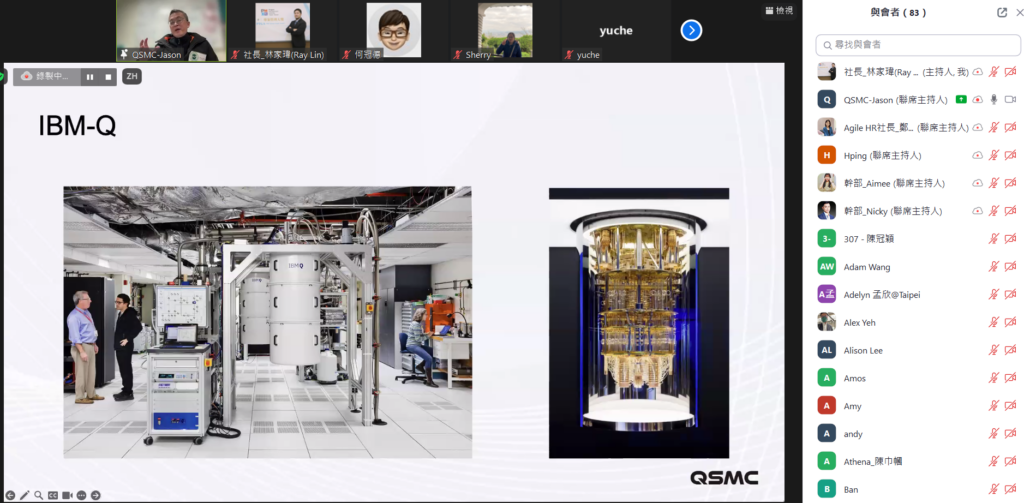
Task: Select participant Adam Wang in the list
Action: [866, 267]
